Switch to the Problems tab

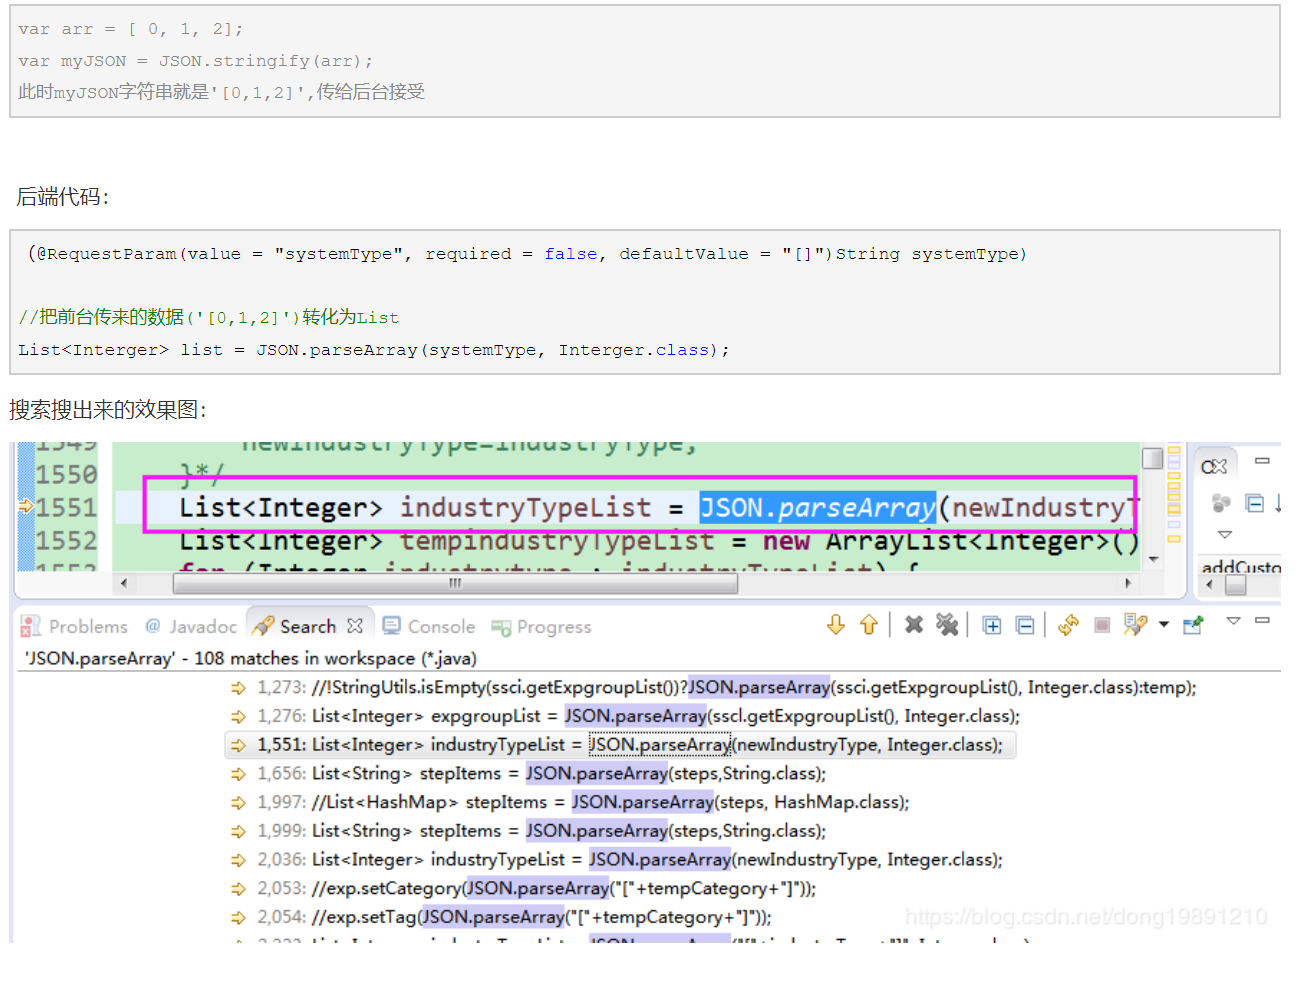tap(75, 627)
